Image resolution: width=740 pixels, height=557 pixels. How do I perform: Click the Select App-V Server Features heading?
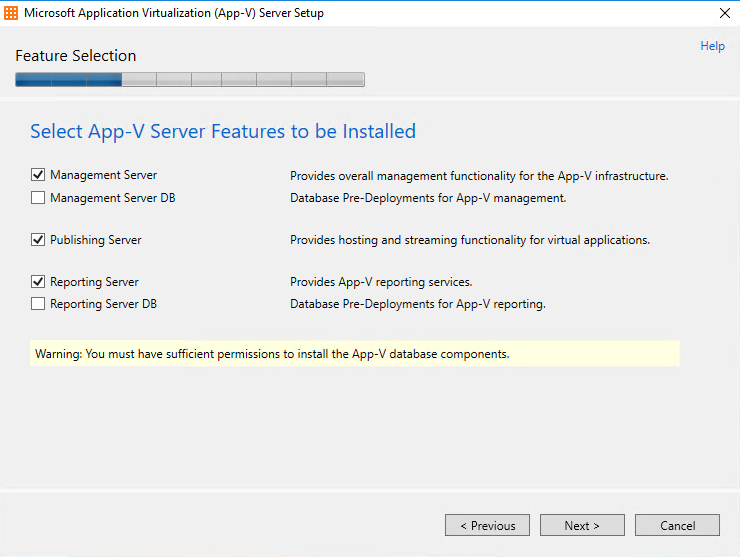[x=223, y=132]
